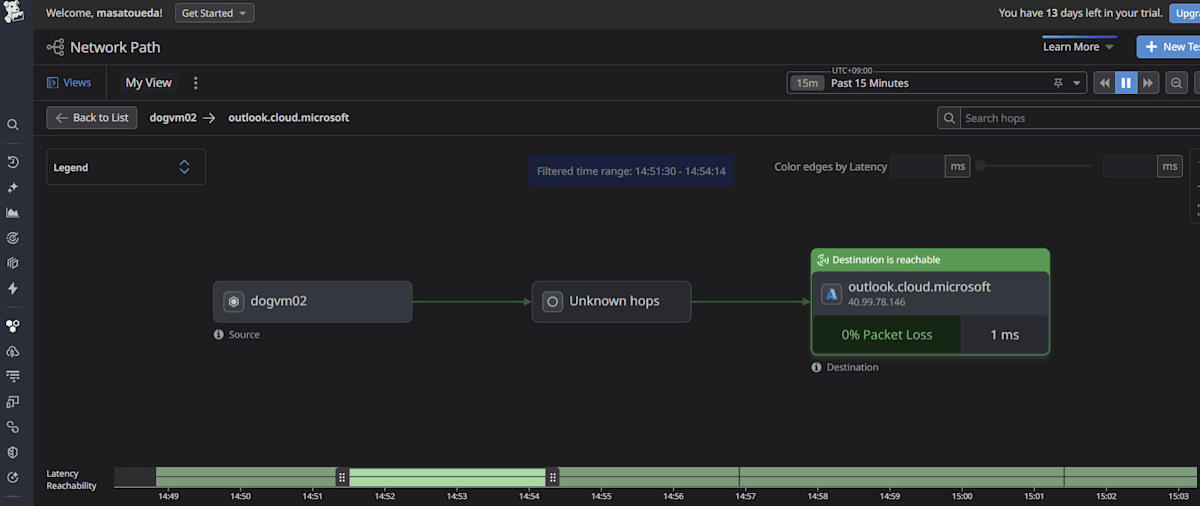Click the New Test button
Image resolution: width=1200 pixels, height=506 pixels.
[x=1168, y=47]
